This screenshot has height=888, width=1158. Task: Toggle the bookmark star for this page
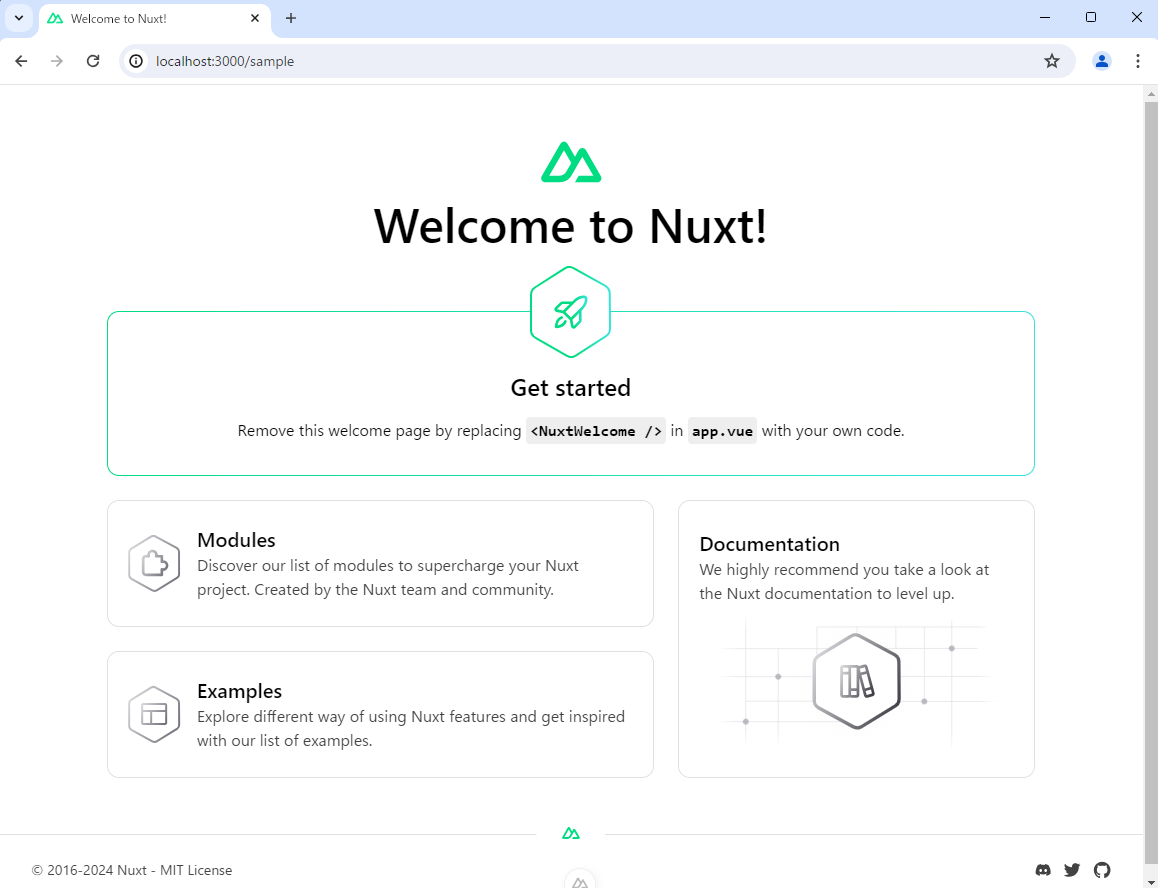(1052, 61)
